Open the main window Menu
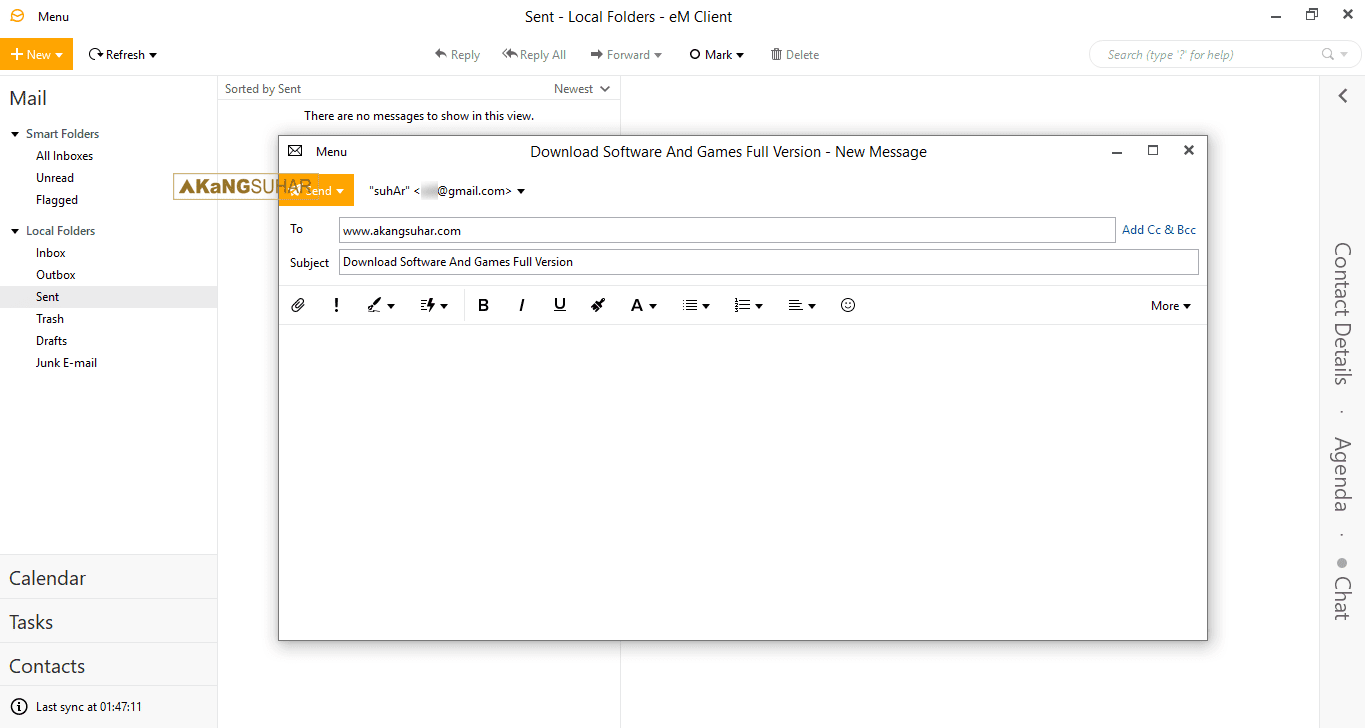This screenshot has height=728, width=1365. tap(54, 17)
